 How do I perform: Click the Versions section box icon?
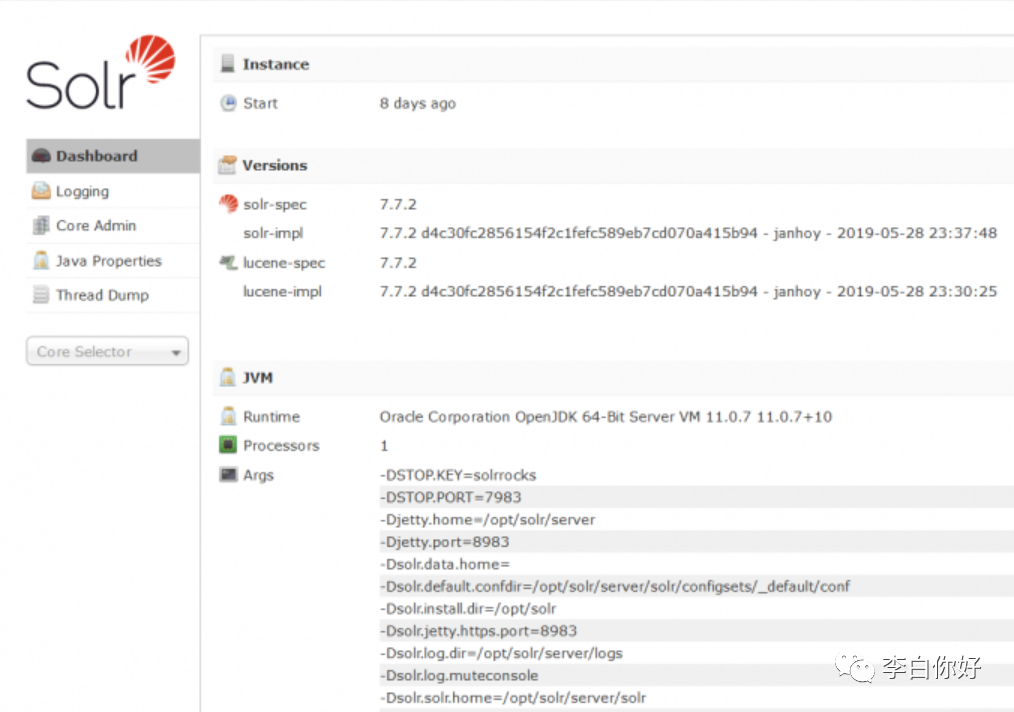coord(228,165)
